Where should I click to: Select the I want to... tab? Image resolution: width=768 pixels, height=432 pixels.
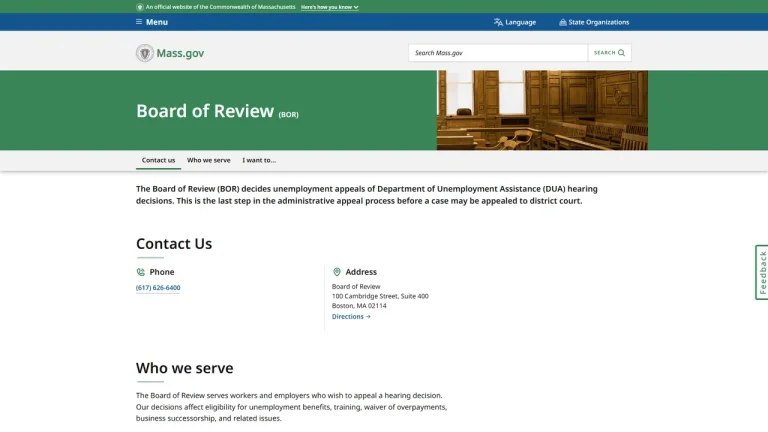coord(259,160)
